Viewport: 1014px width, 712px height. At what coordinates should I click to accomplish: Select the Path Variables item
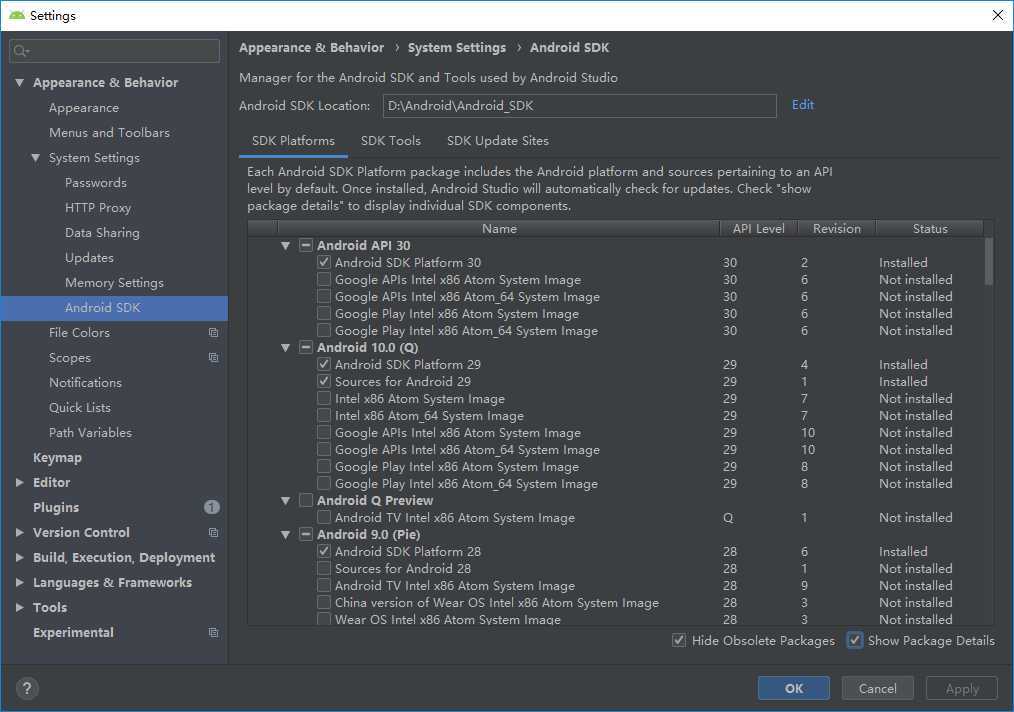90,433
